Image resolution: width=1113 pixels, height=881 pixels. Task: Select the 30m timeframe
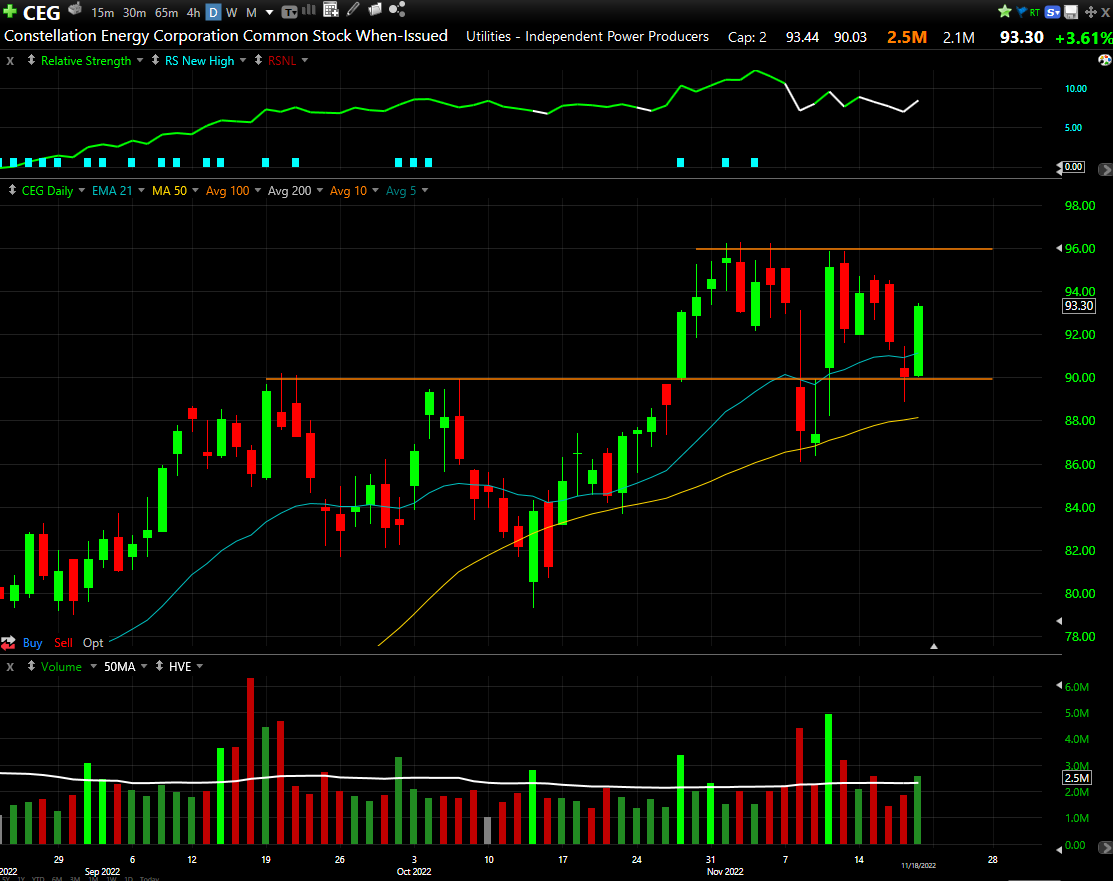click(134, 13)
